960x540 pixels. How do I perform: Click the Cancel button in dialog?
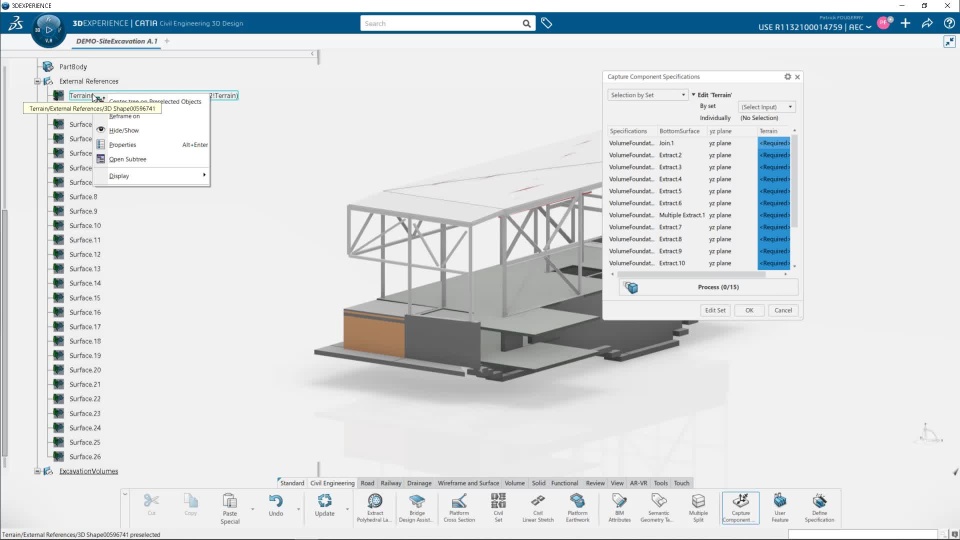click(x=783, y=310)
